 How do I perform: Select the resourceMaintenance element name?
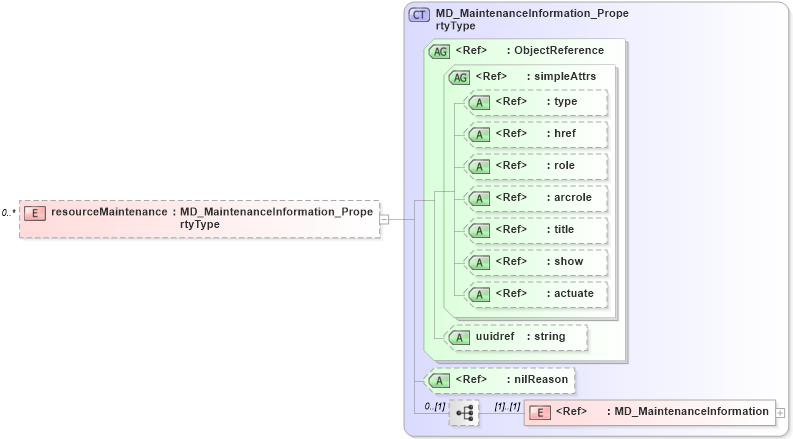(x=109, y=212)
